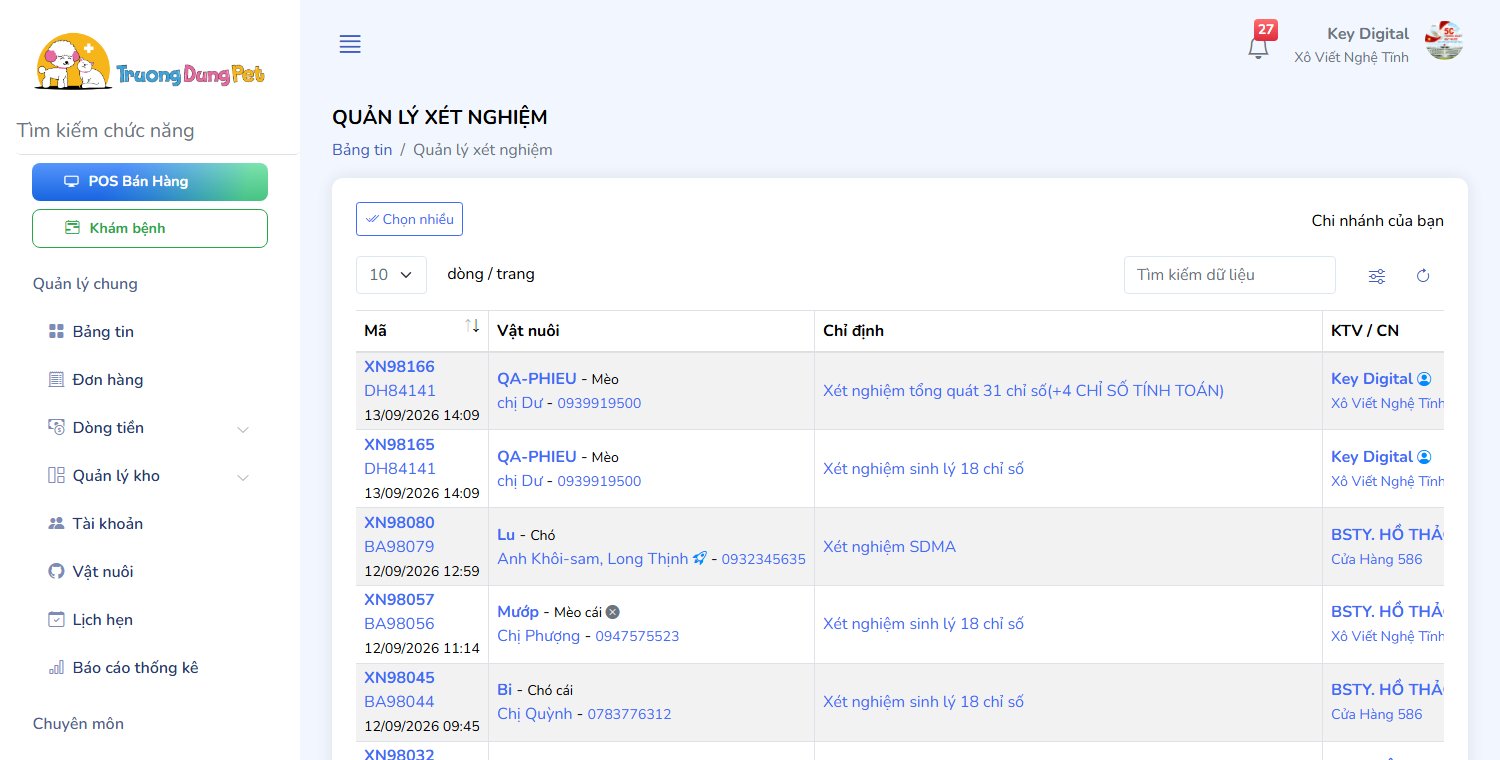Screen dimensions: 1500x760
Task: Click user icon beside Key Digital in row XN98166
Action: 1425,379
